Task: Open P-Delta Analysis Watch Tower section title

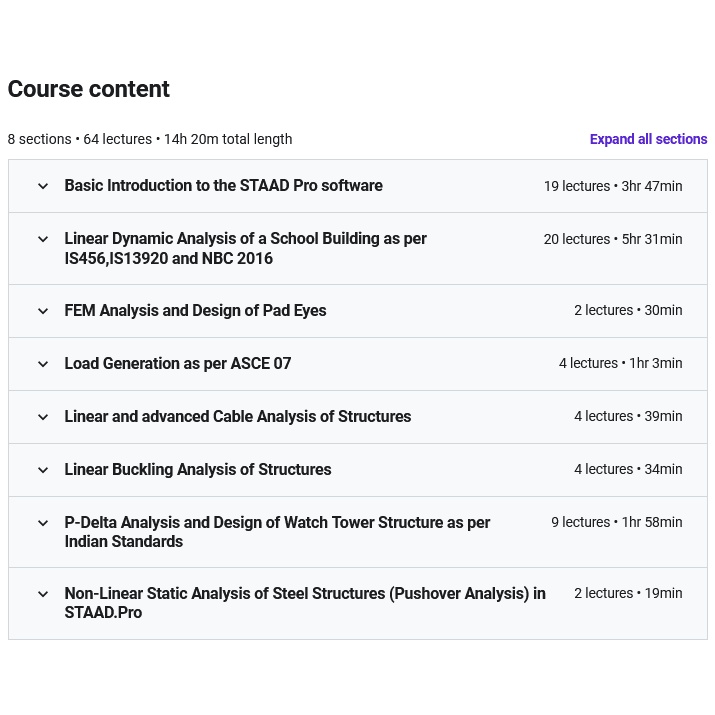Action: tap(277, 532)
